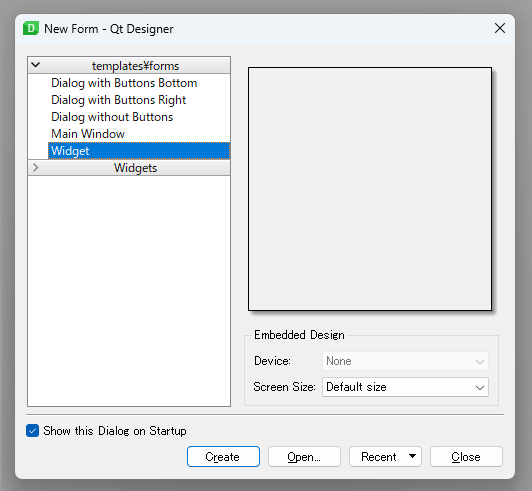Click the templates¥forms header text
532x491 pixels.
tap(135, 66)
